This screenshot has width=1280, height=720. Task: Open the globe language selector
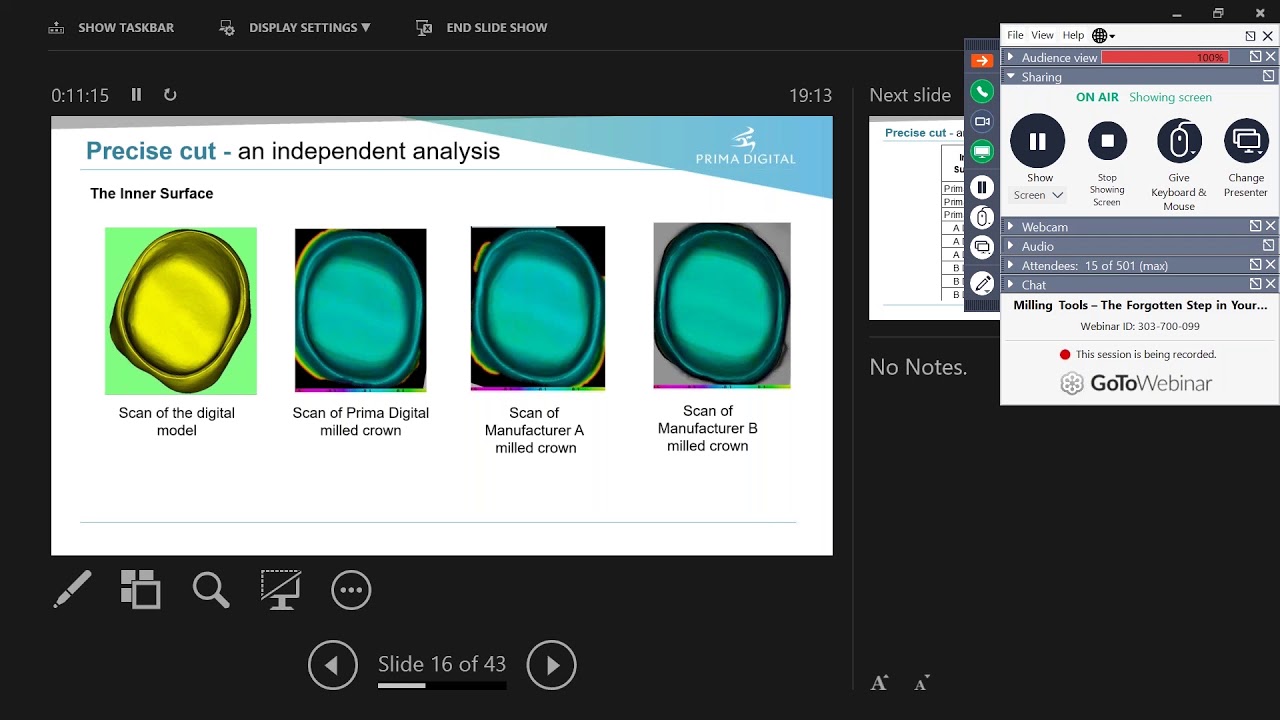pos(1103,36)
